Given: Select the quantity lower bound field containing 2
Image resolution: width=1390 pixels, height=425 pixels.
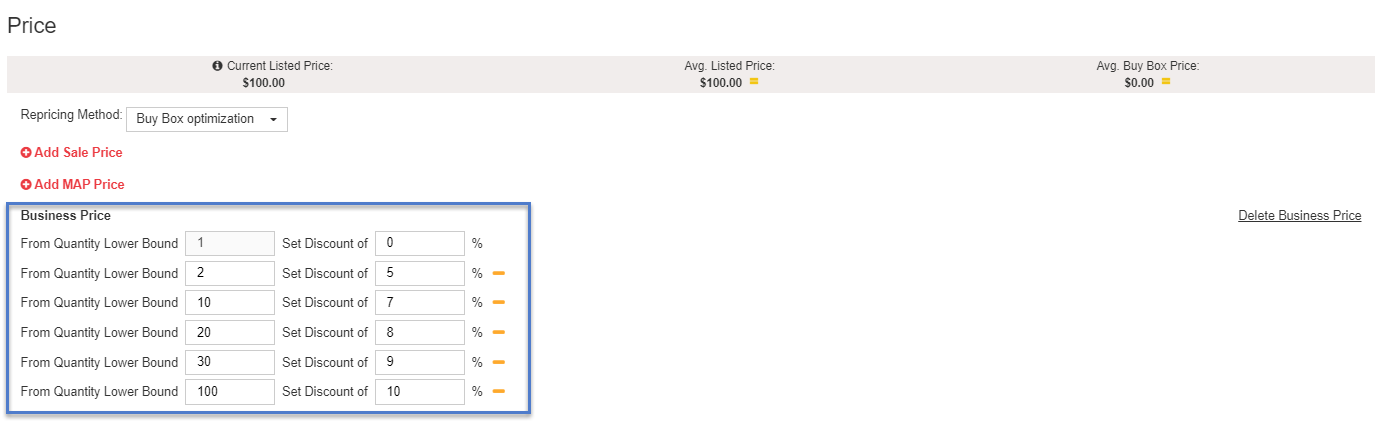Looking at the screenshot, I should pos(230,273).
